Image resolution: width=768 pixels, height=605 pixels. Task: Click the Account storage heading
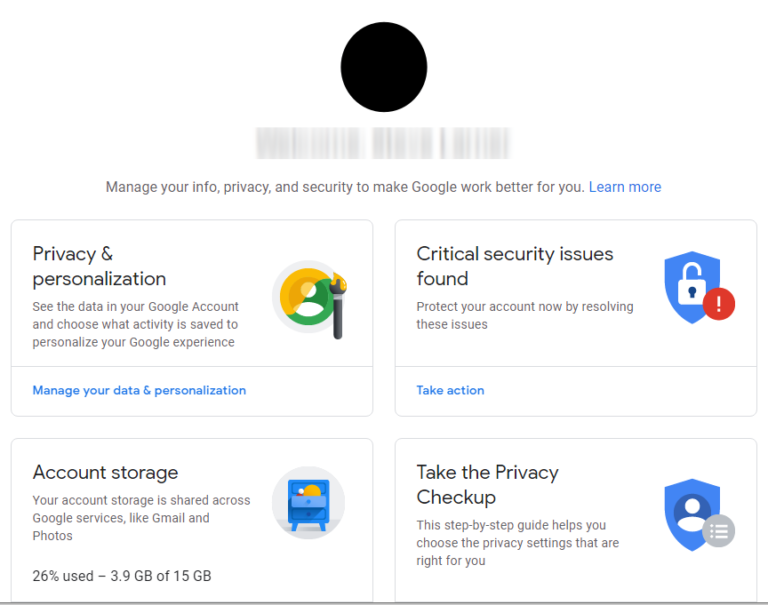click(x=105, y=472)
